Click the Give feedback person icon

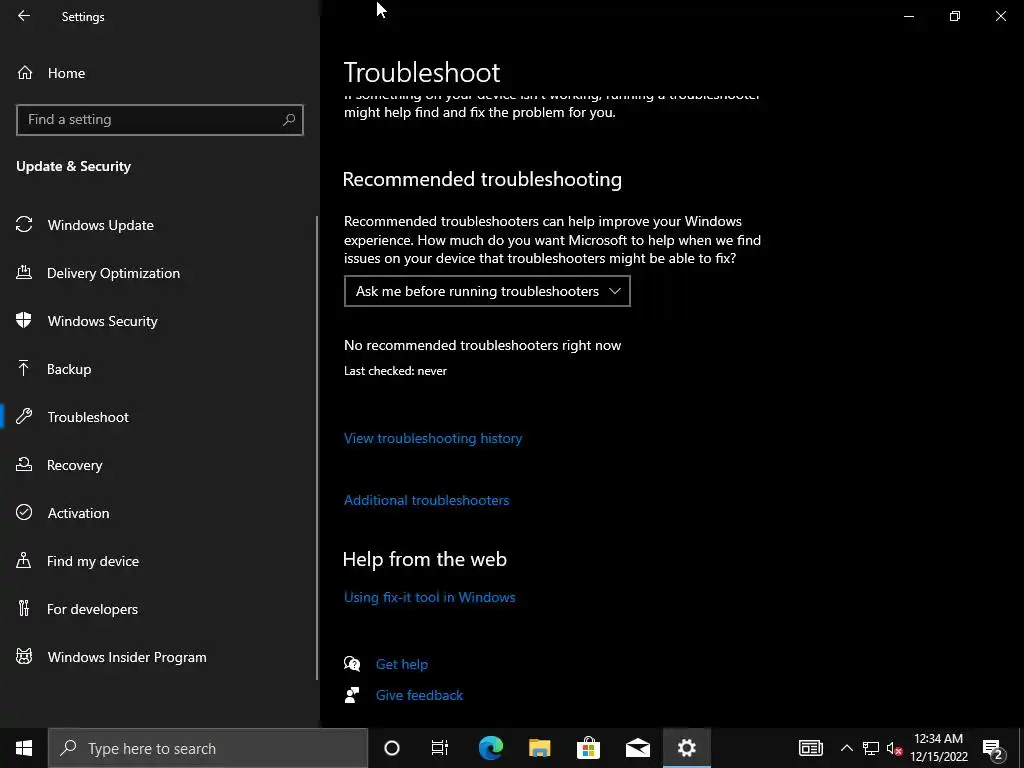coord(352,695)
